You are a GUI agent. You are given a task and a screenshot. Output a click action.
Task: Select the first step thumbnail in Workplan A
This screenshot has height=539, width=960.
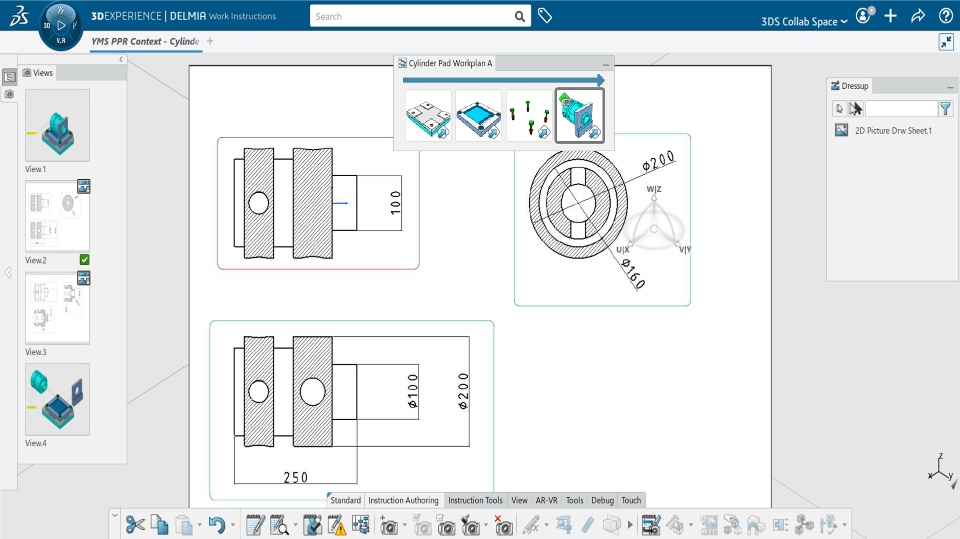coord(428,116)
